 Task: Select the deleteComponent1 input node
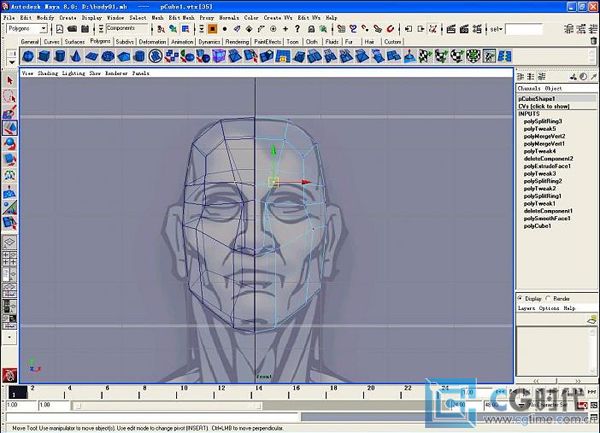(x=548, y=211)
